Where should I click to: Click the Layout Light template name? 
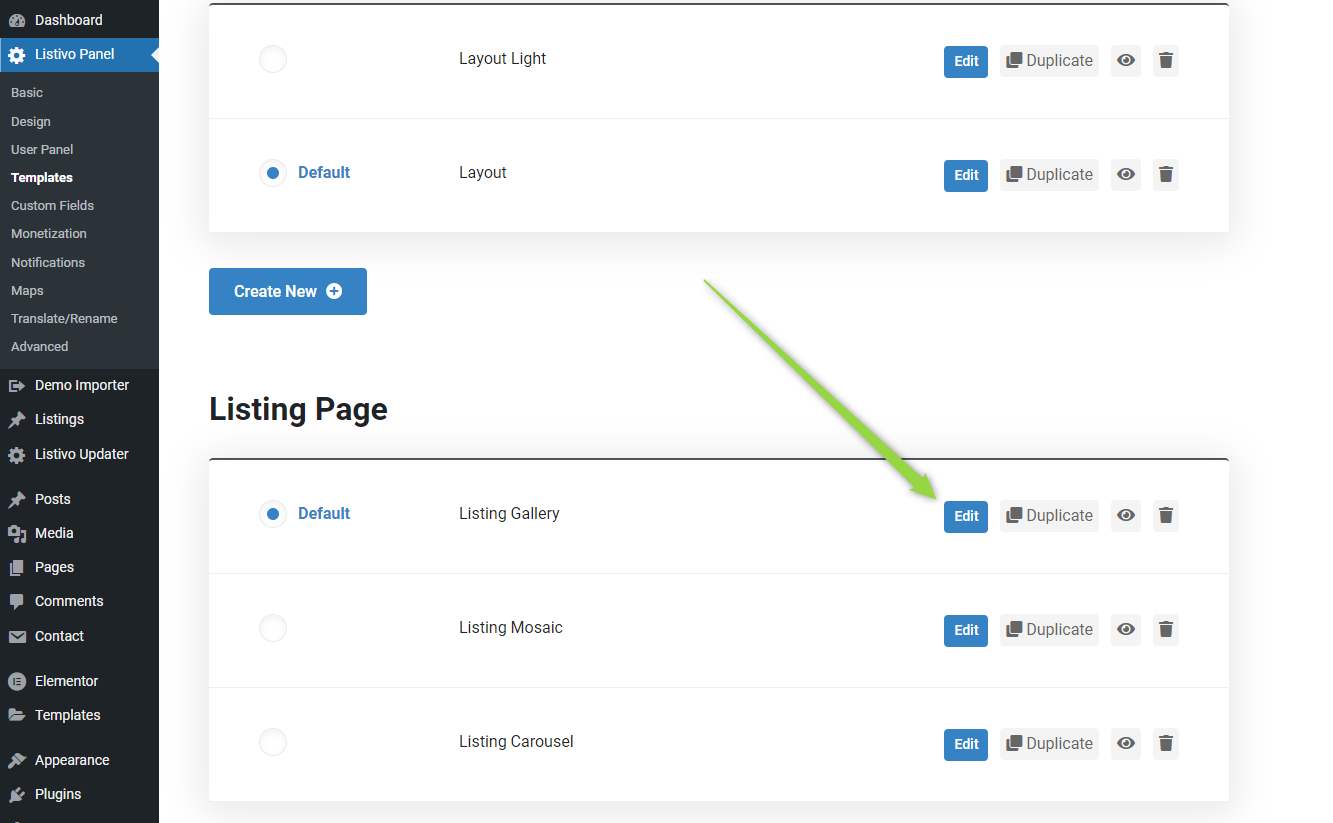[502, 59]
